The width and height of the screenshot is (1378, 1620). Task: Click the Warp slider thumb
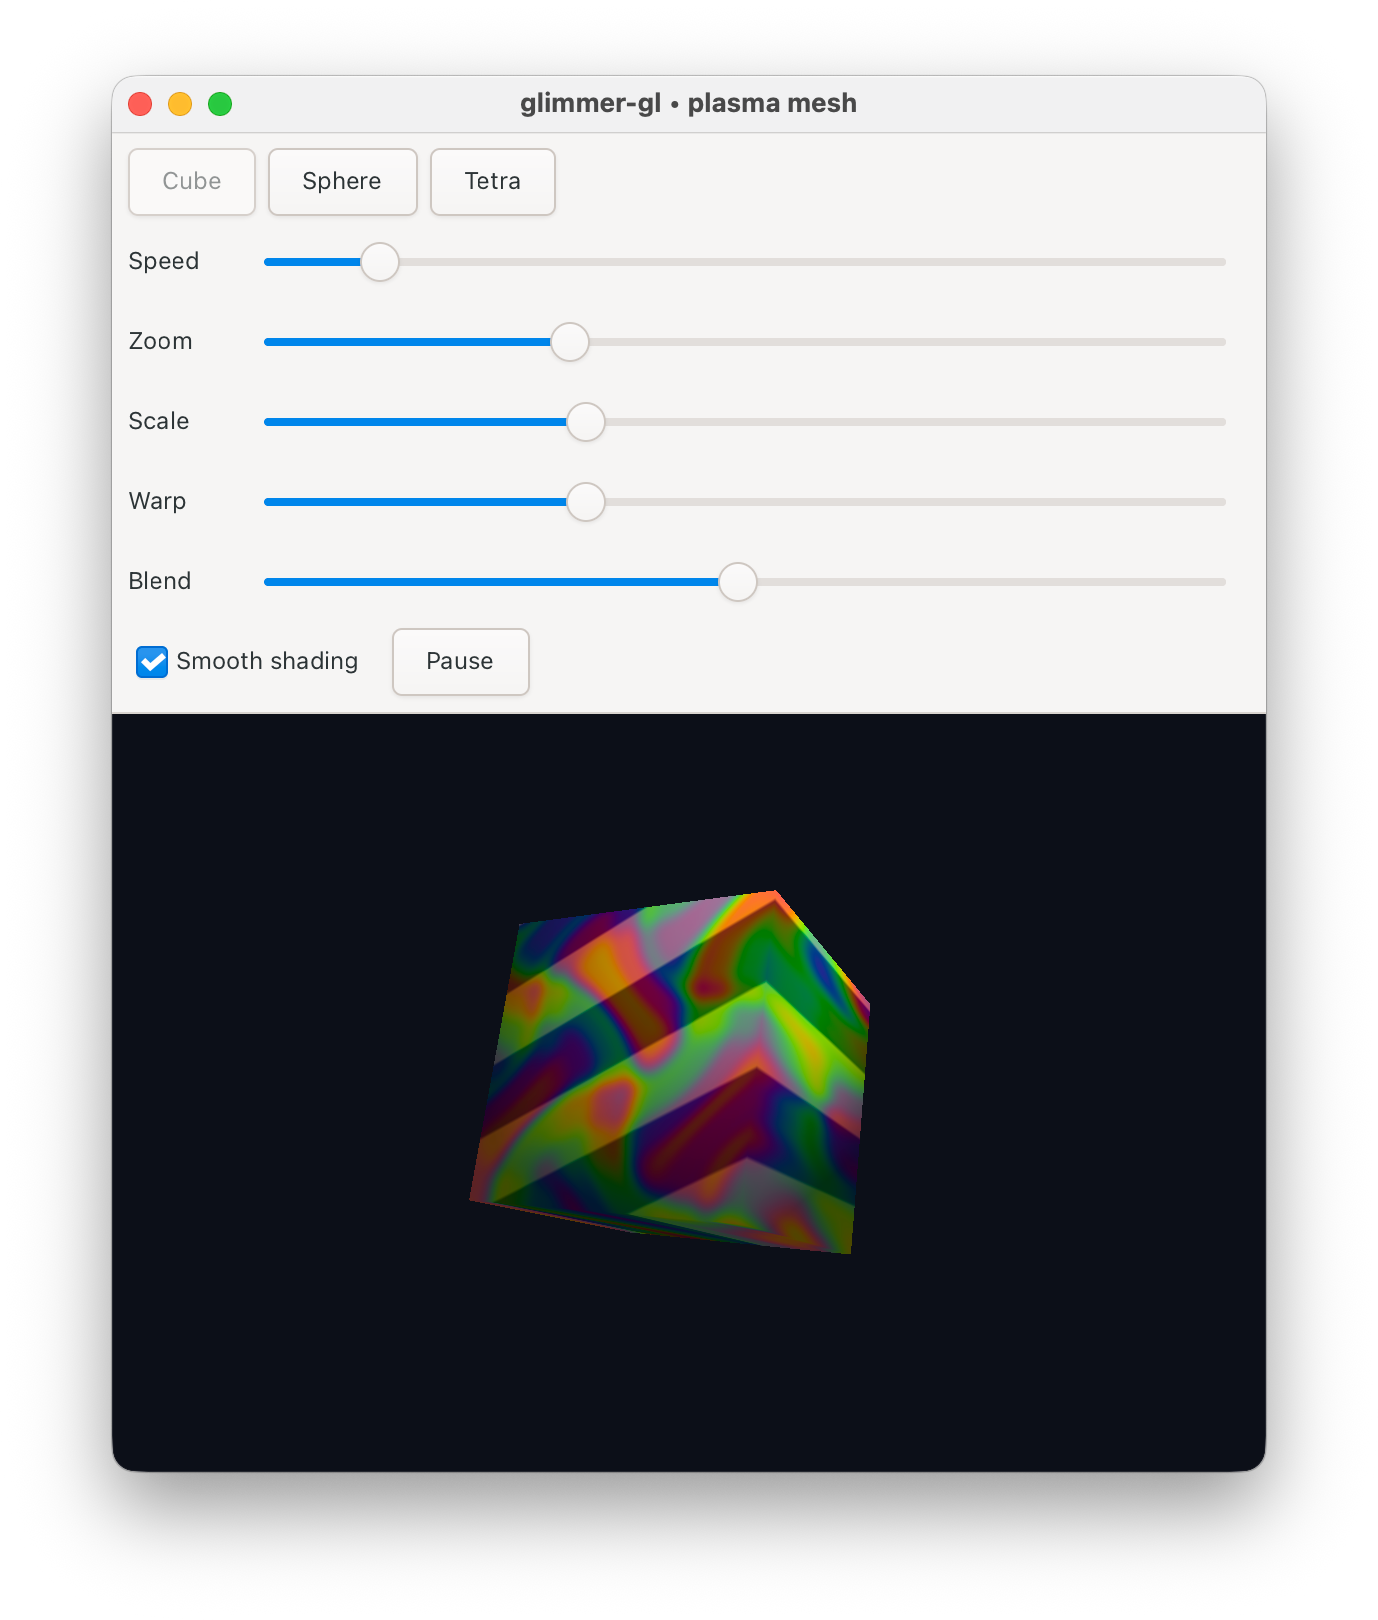click(586, 502)
